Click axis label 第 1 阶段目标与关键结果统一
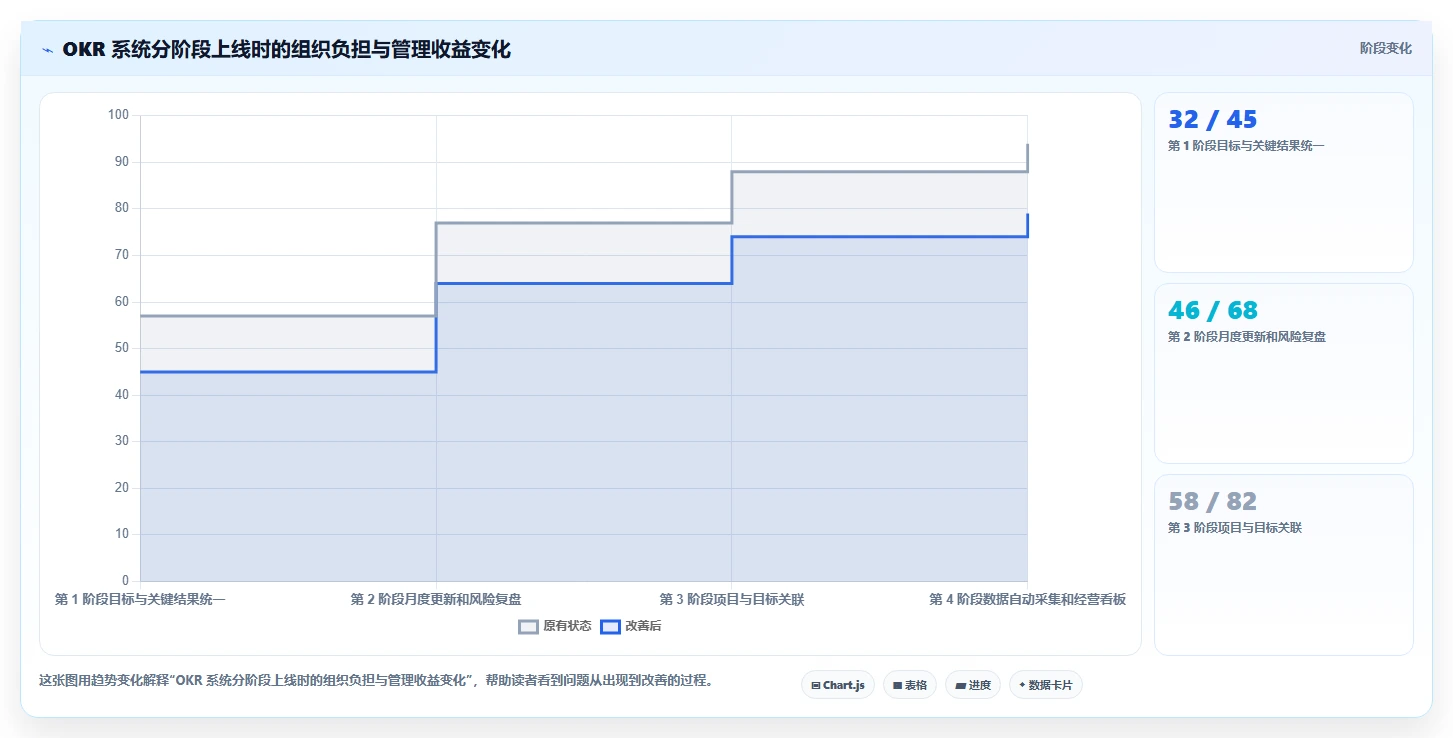The image size is (1453, 738). coord(140,600)
